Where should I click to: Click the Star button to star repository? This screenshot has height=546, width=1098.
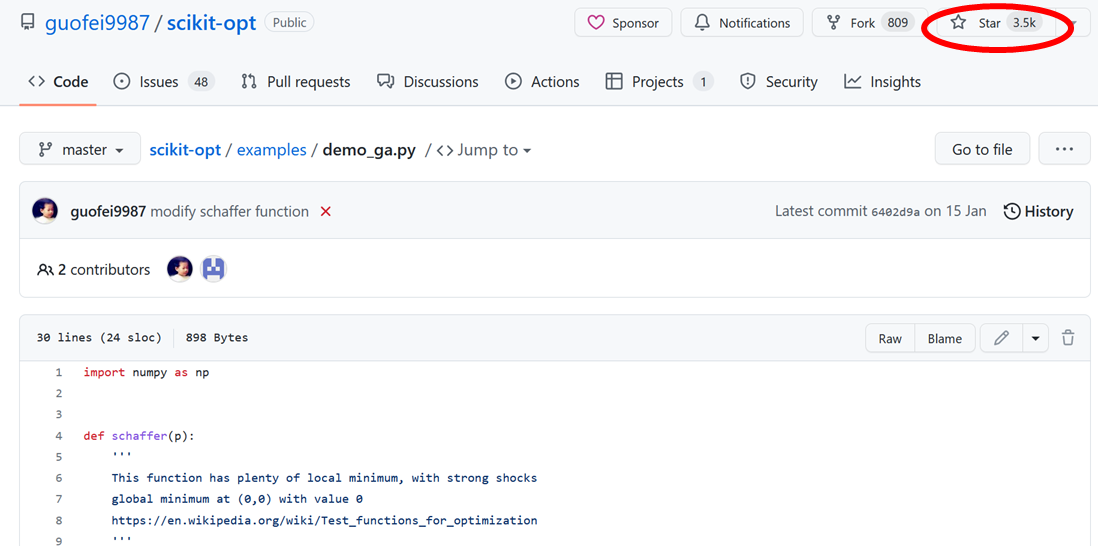[988, 23]
